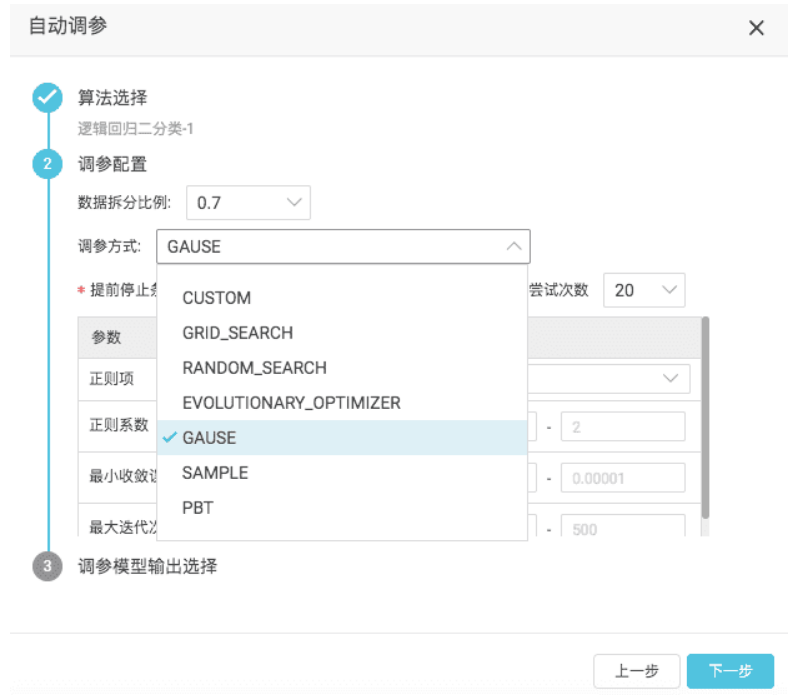
Task: Click the 上一步 button
Action: 636,671
